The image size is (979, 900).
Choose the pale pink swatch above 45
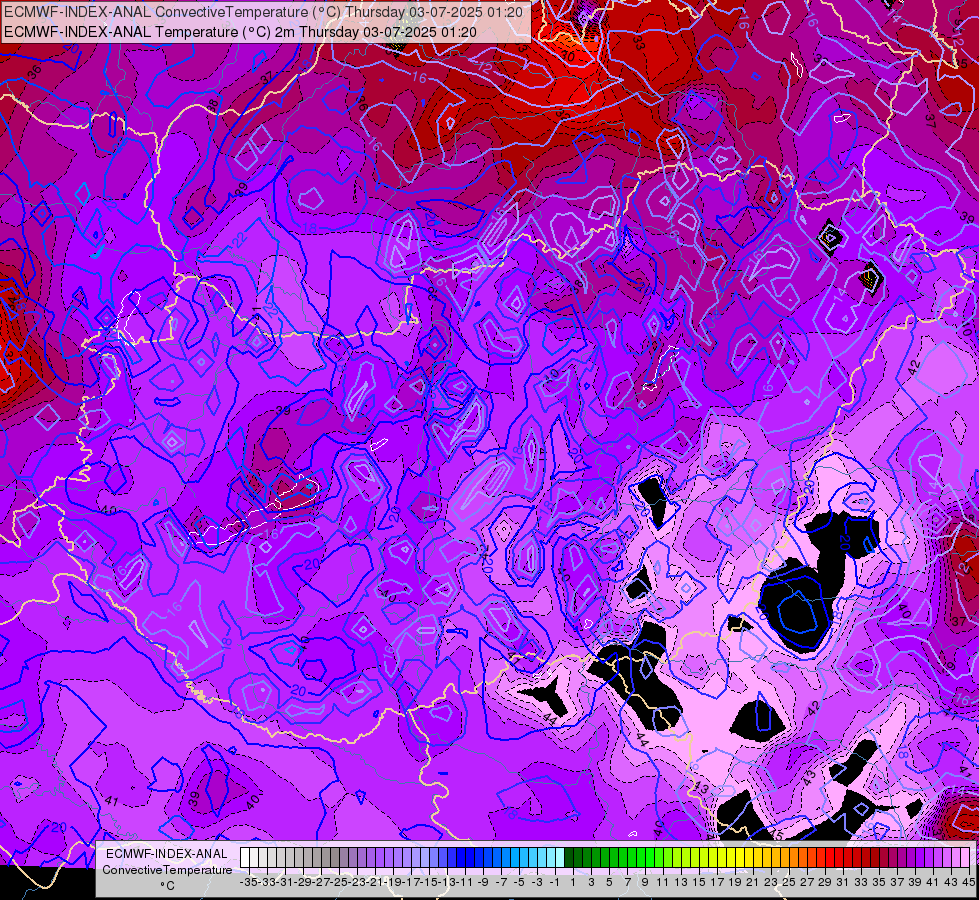(x=967, y=857)
